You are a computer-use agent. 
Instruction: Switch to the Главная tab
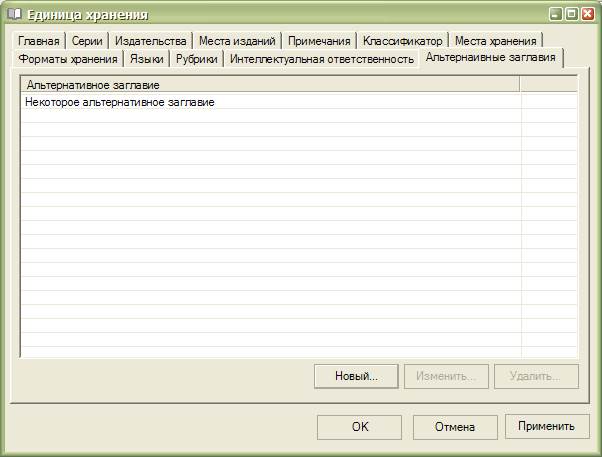pos(39,41)
